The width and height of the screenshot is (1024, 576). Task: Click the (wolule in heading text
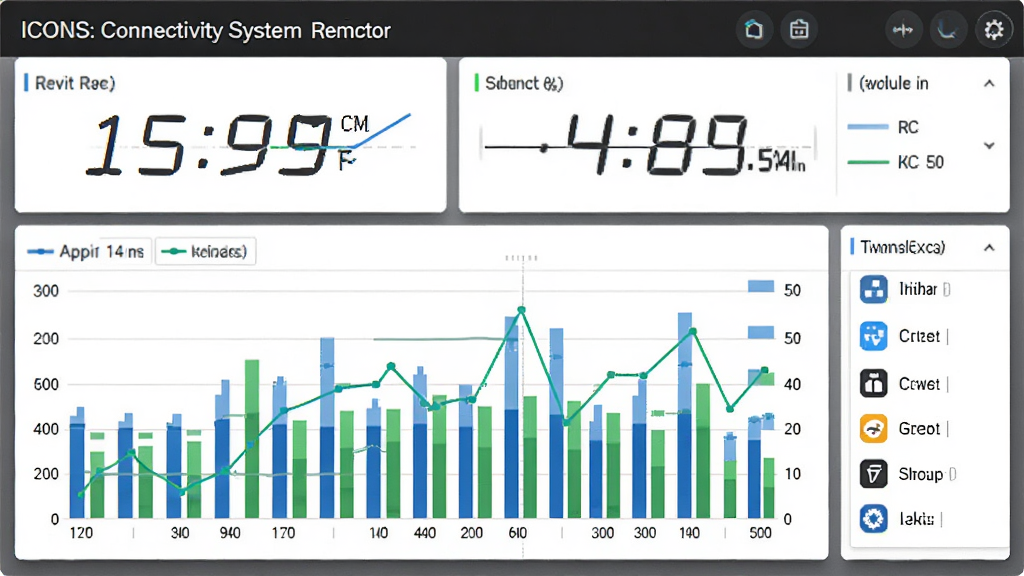(894, 84)
